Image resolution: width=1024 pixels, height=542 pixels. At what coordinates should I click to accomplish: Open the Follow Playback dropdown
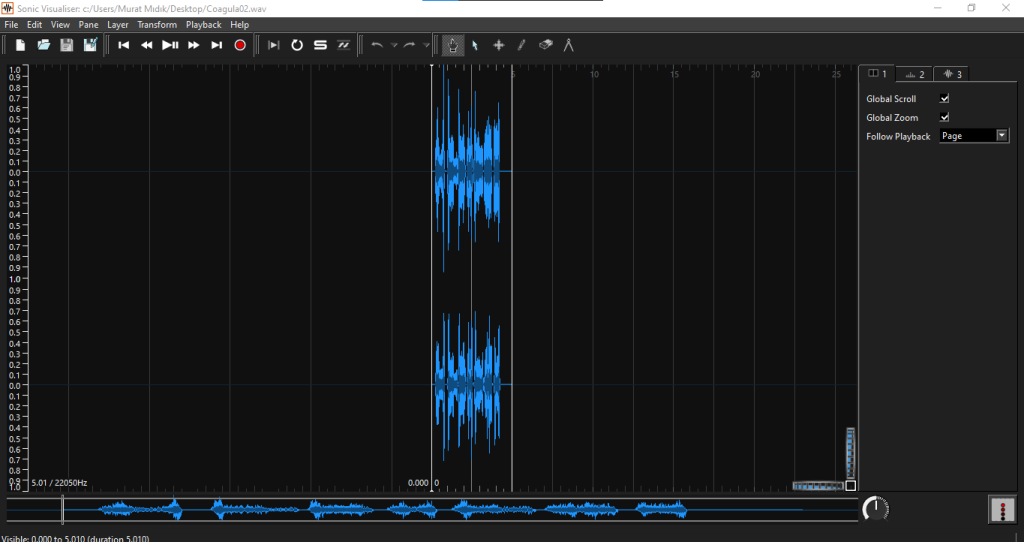click(974, 136)
